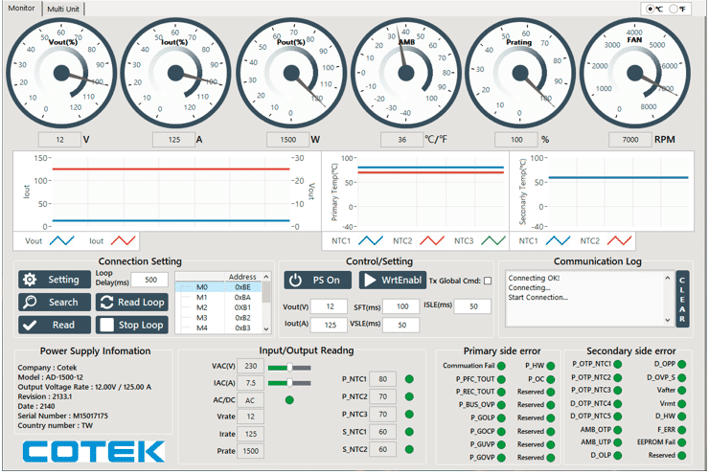Select the M2 address row
This screenshot has width=709, height=474.
[x=221, y=308]
